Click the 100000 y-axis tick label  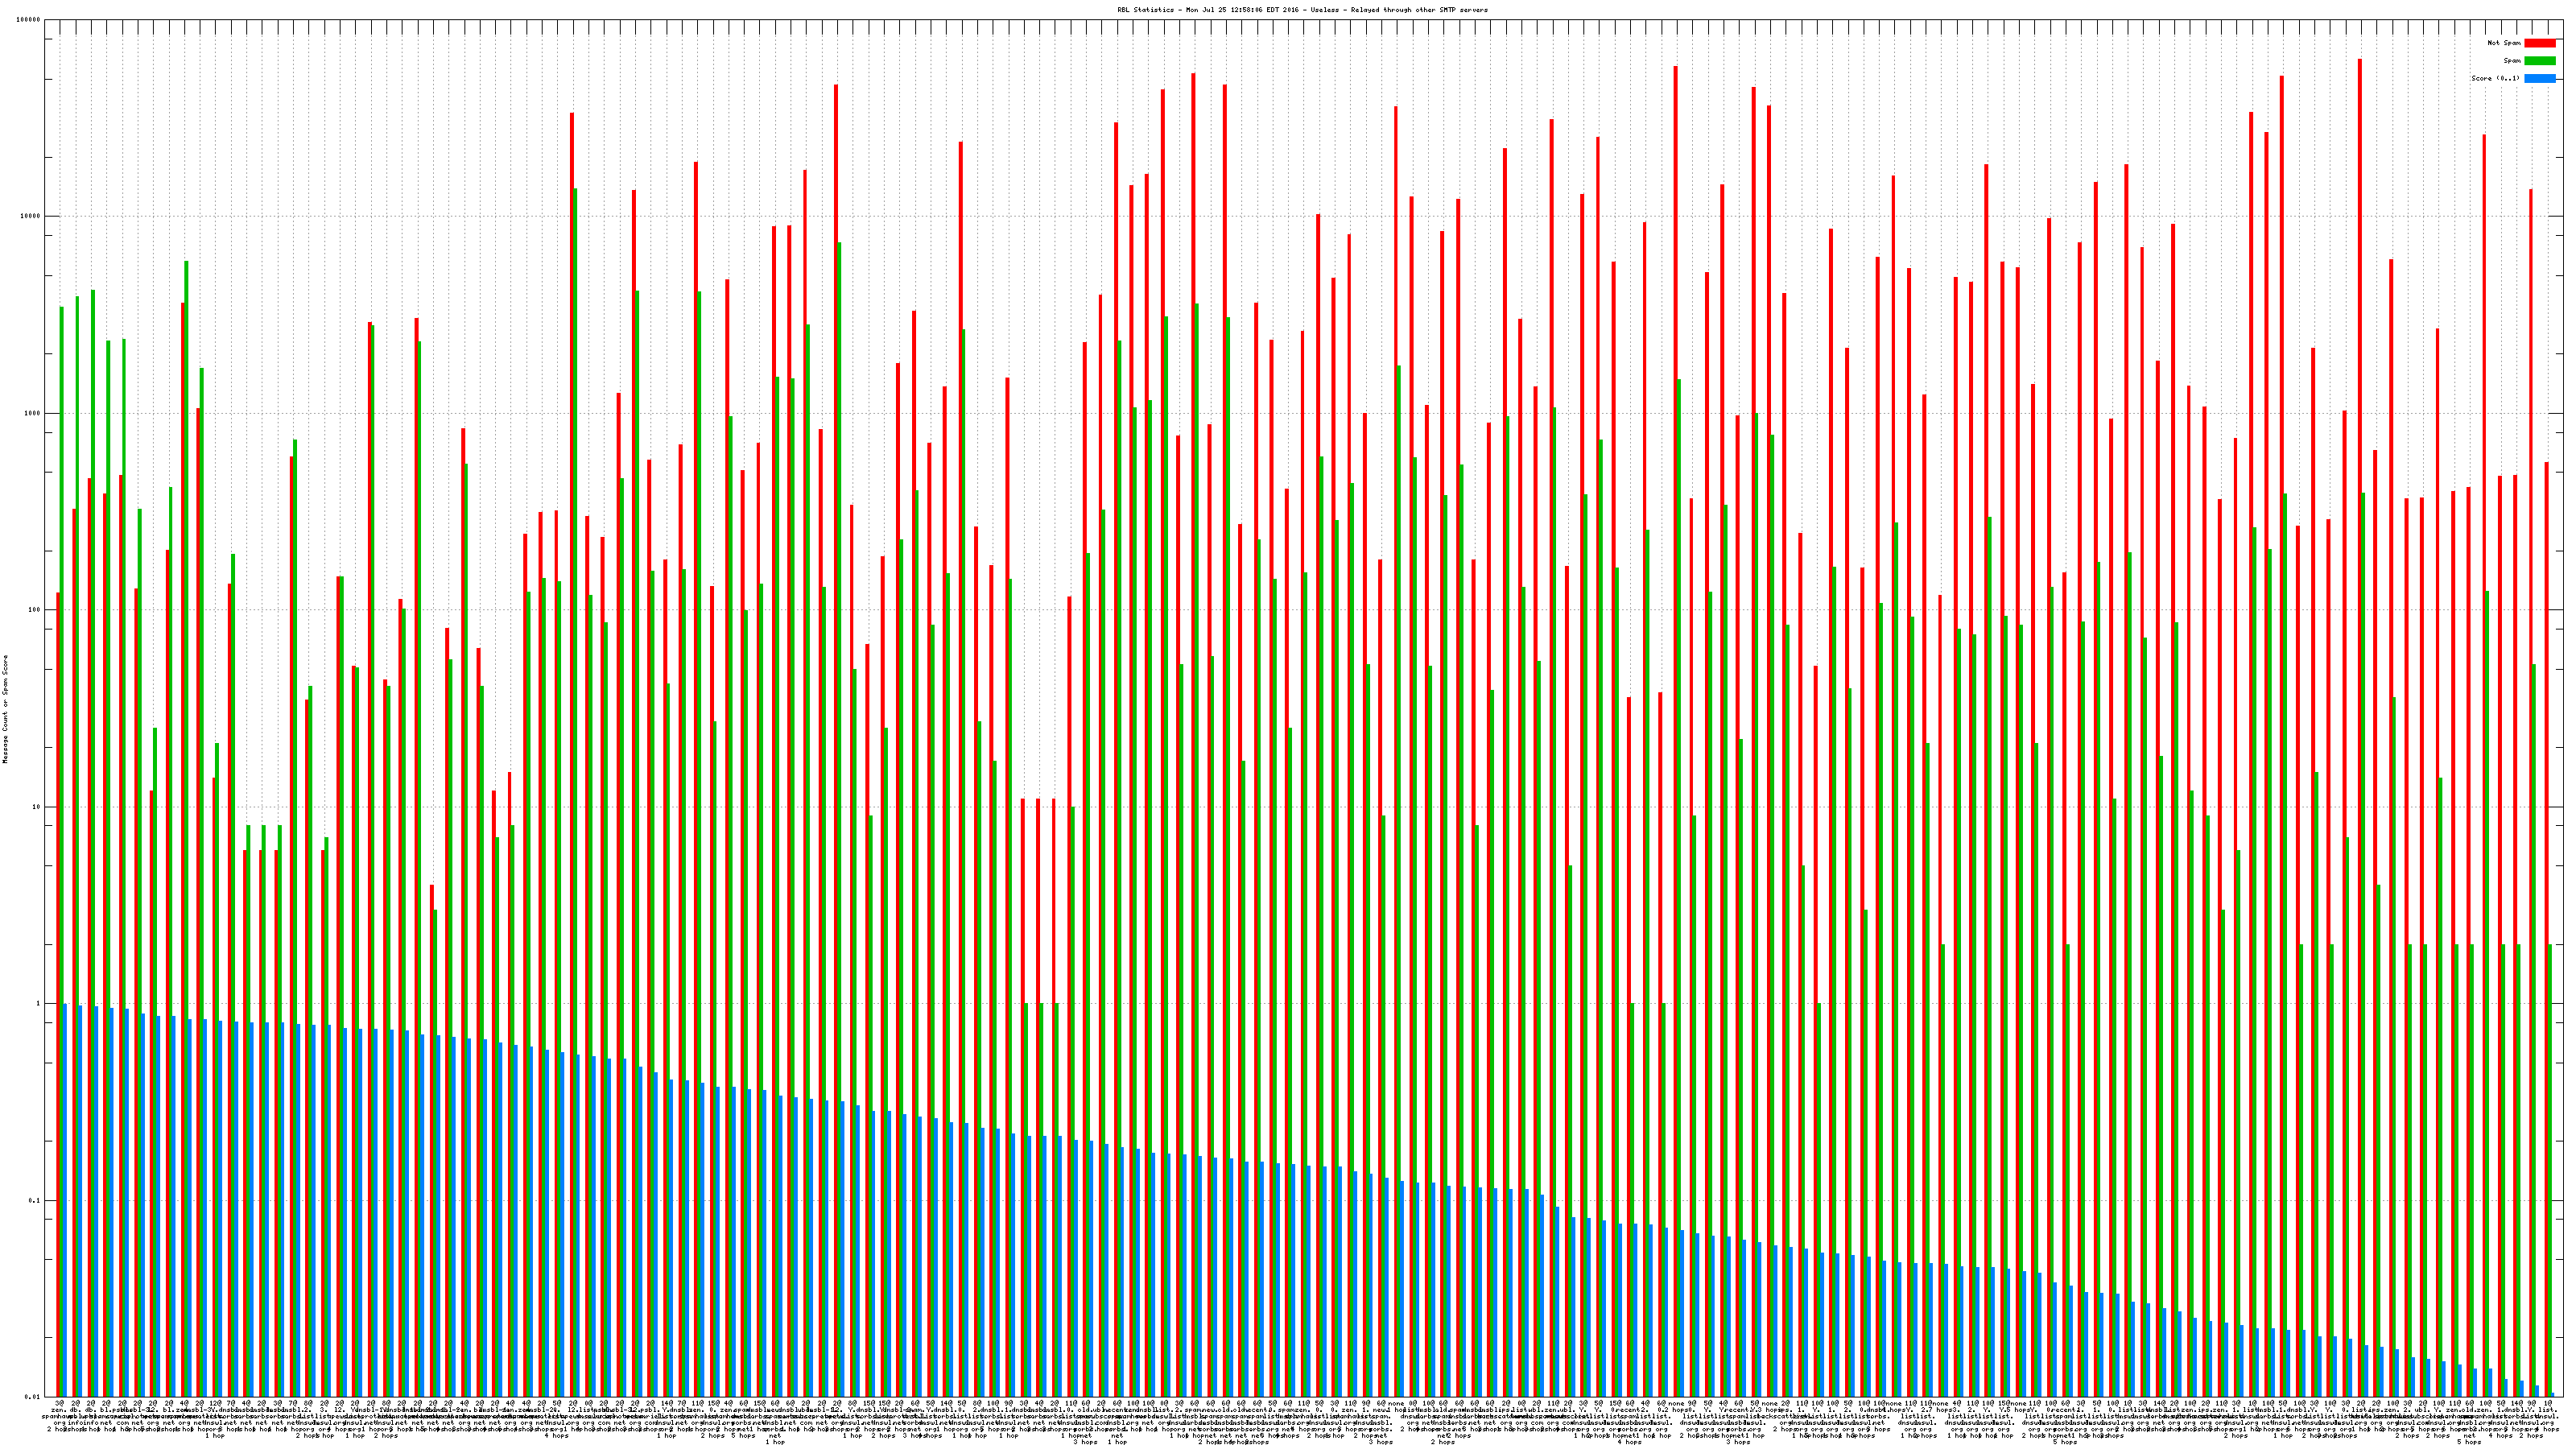[29, 20]
